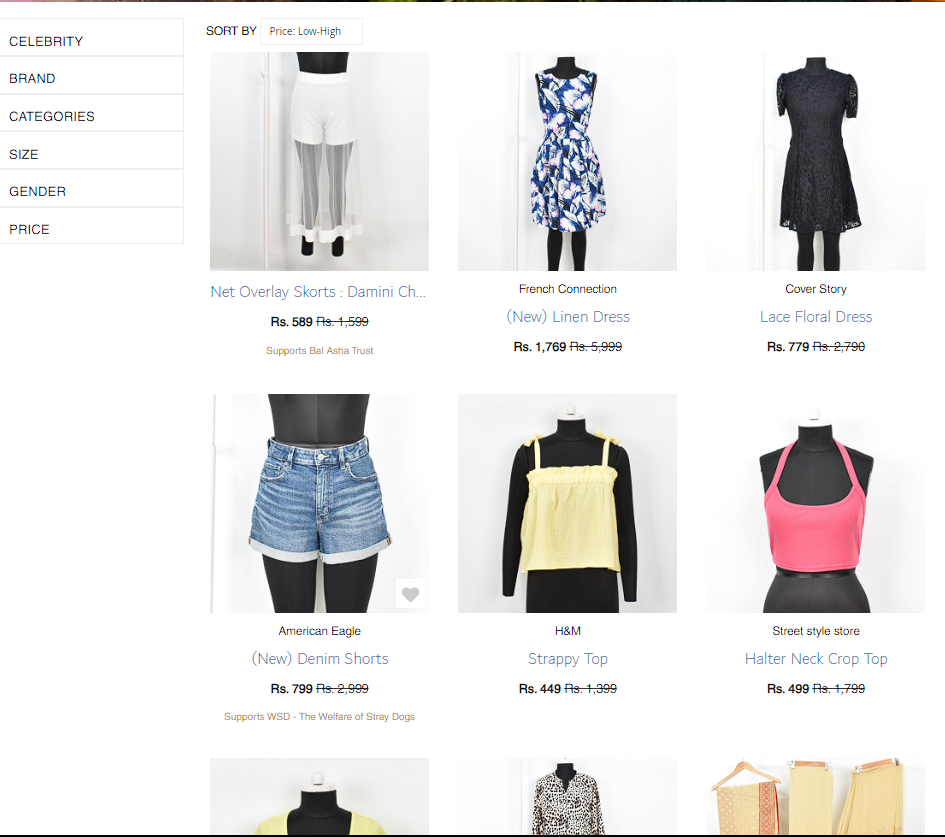The image size is (945, 837).
Task: Click the H&M brand label
Action: (x=568, y=631)
